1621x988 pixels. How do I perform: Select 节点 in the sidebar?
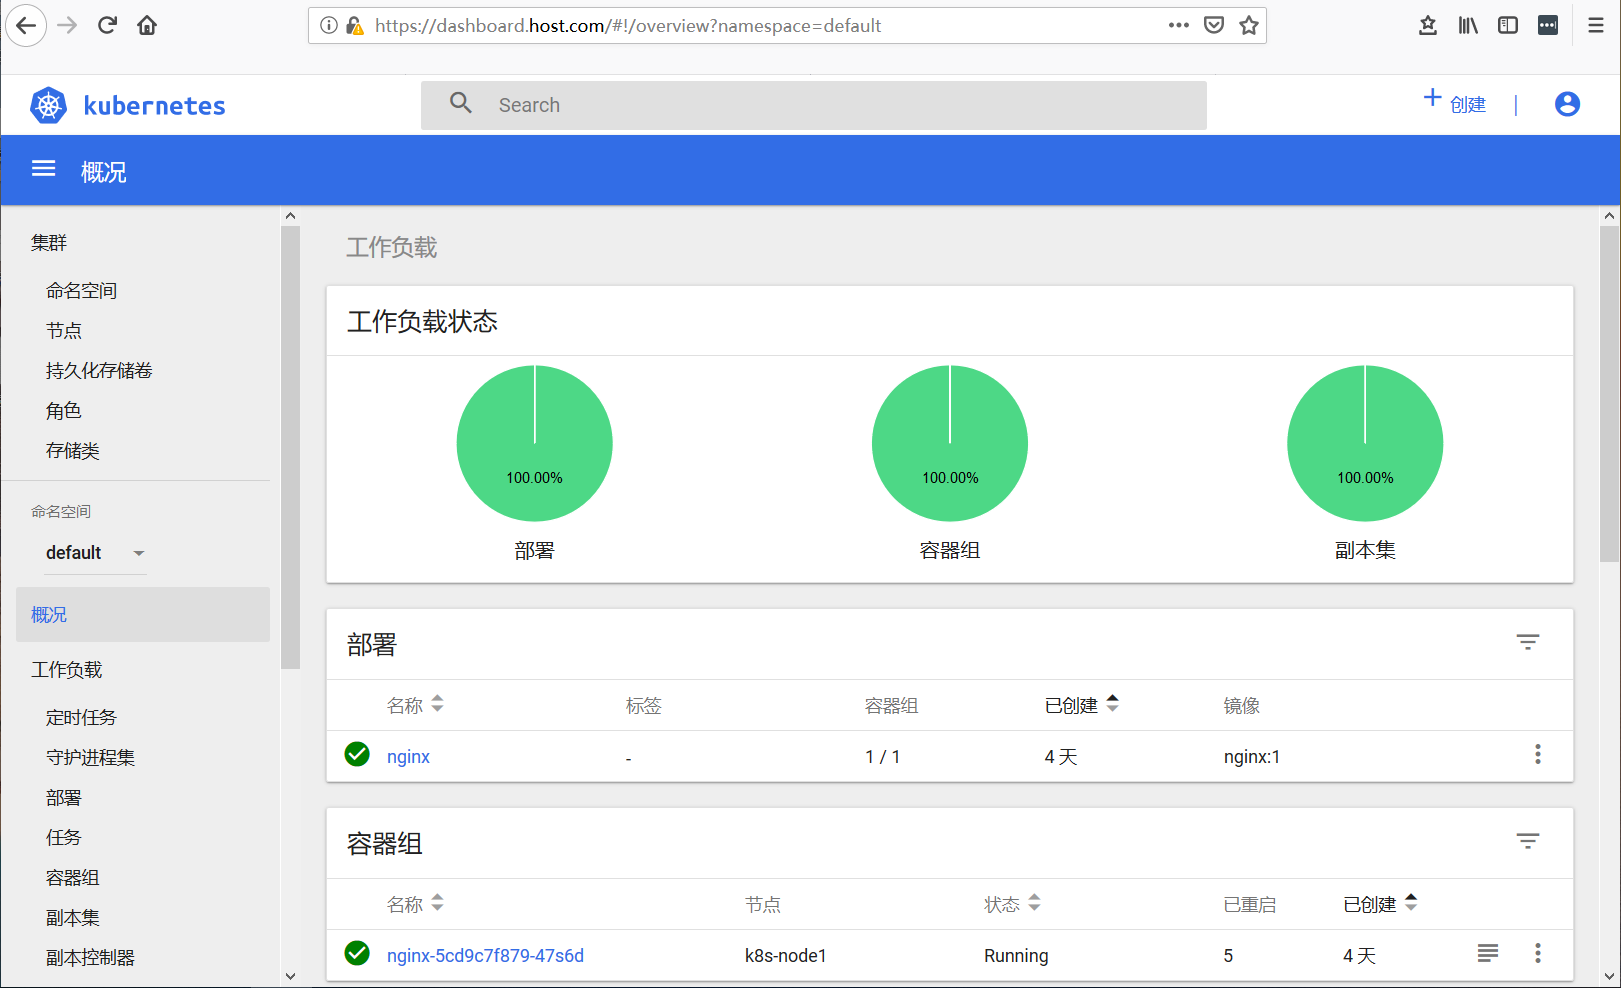click(64, 330)
